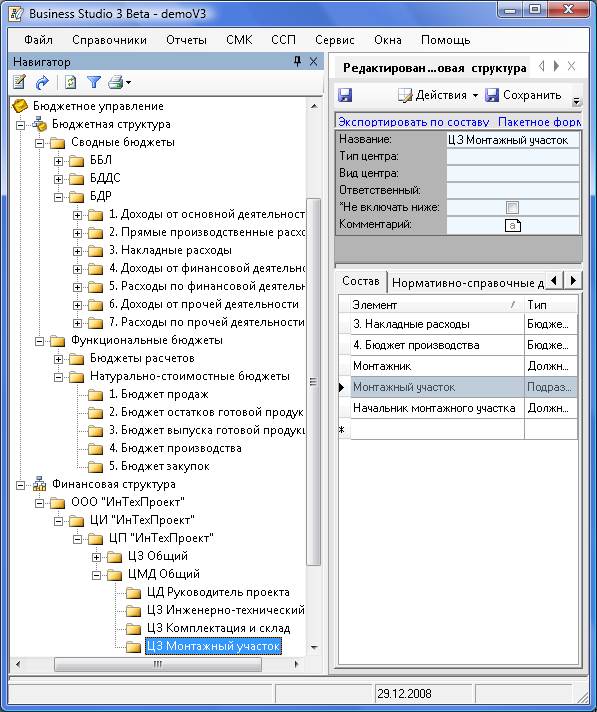Select row 3. Накладные расходы in table
The image size is (597, 712).
pos(458,324)
